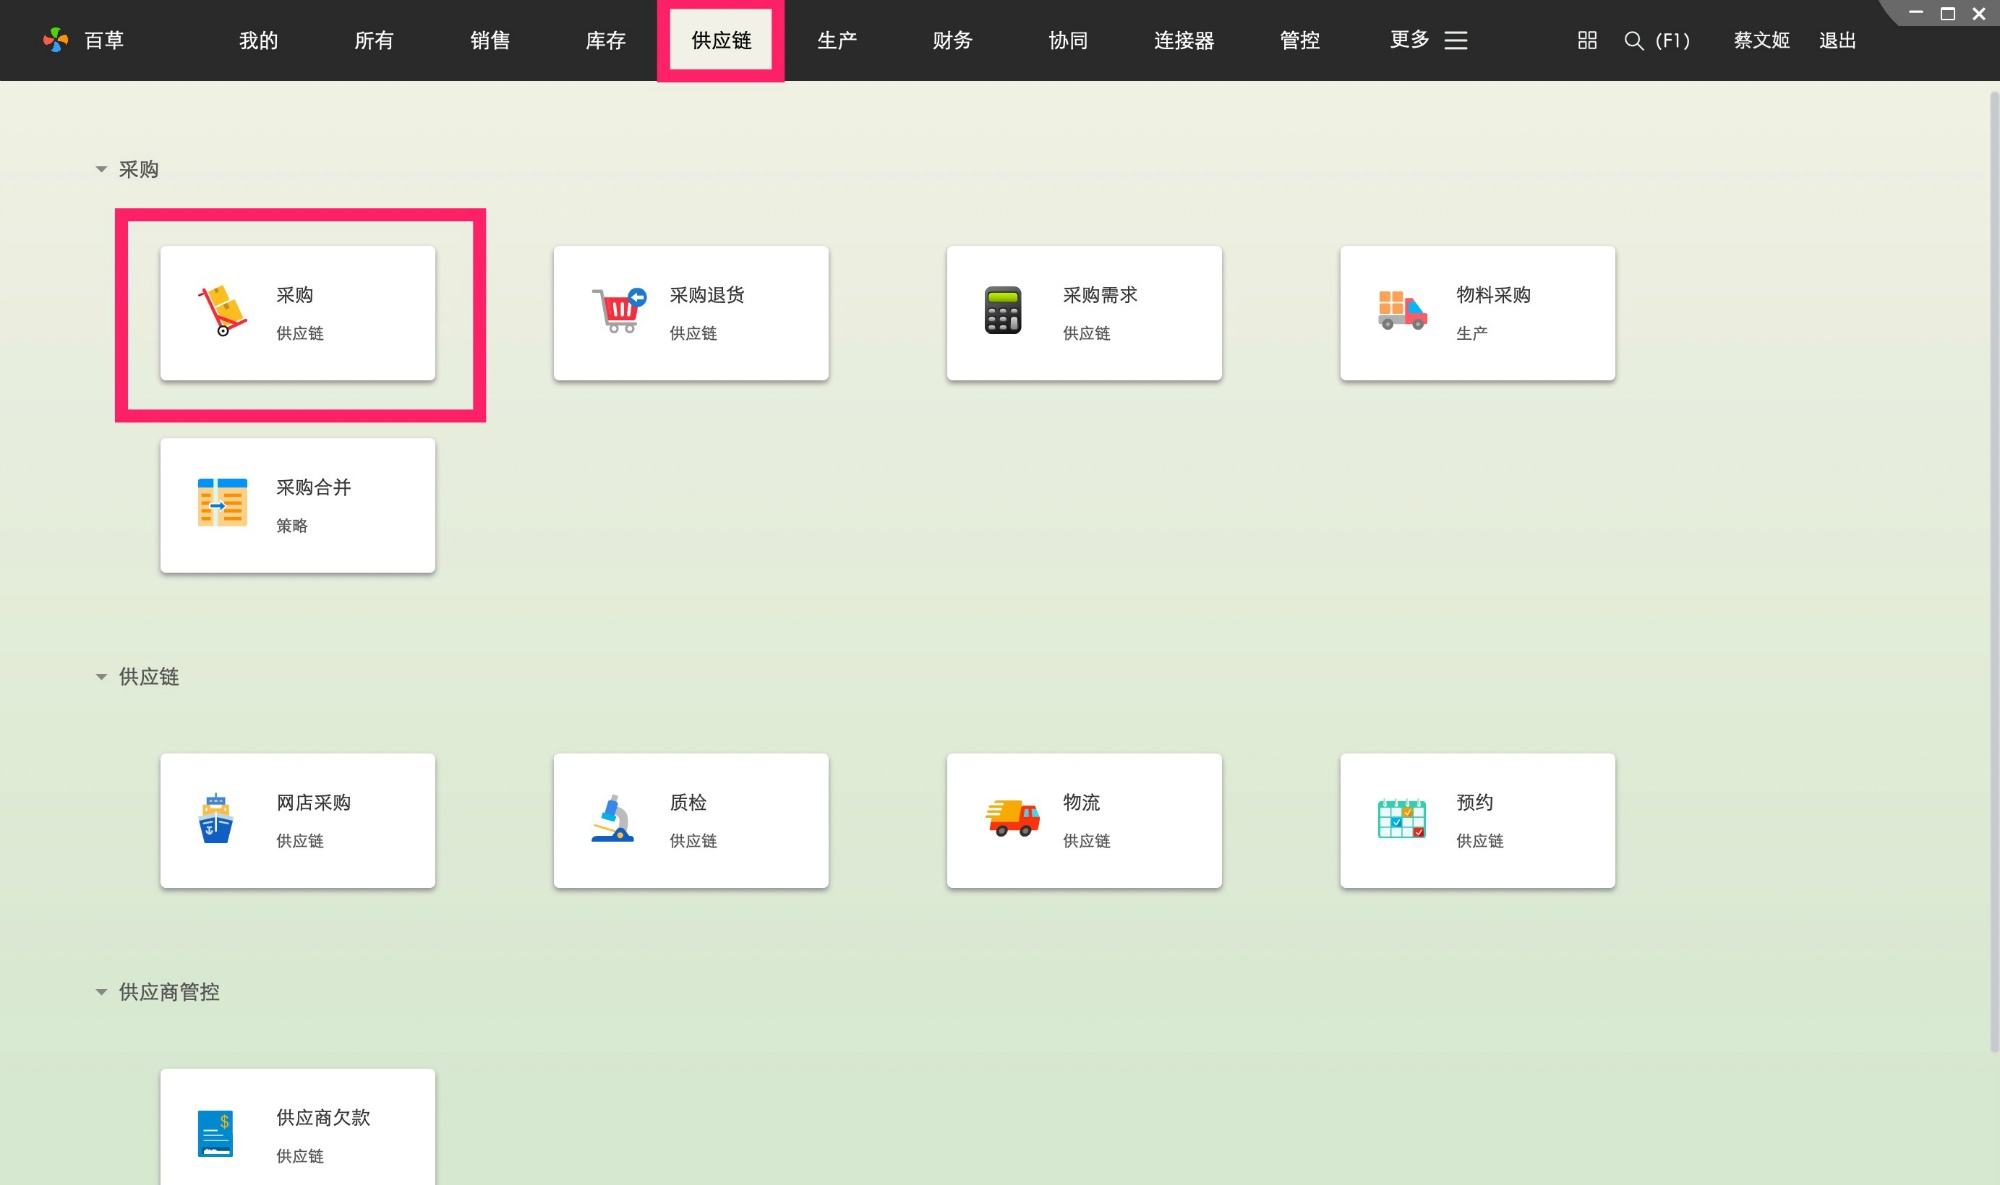Open the 更多 menu
Image resolution: width=2000 pixels, height=1185 pixels.
[x=1407, y=40]
